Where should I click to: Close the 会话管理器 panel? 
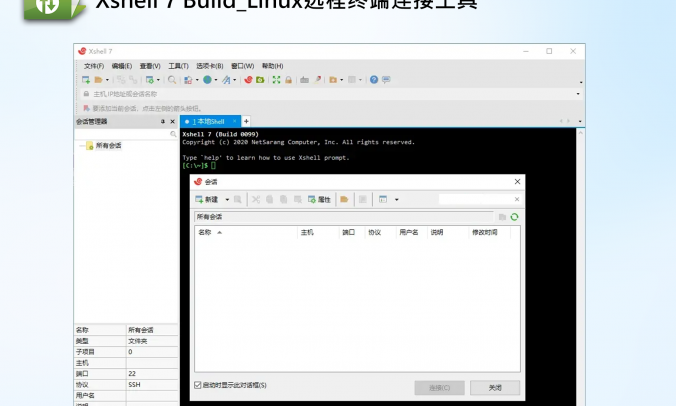pyautogui.click(x=172, y=122)
